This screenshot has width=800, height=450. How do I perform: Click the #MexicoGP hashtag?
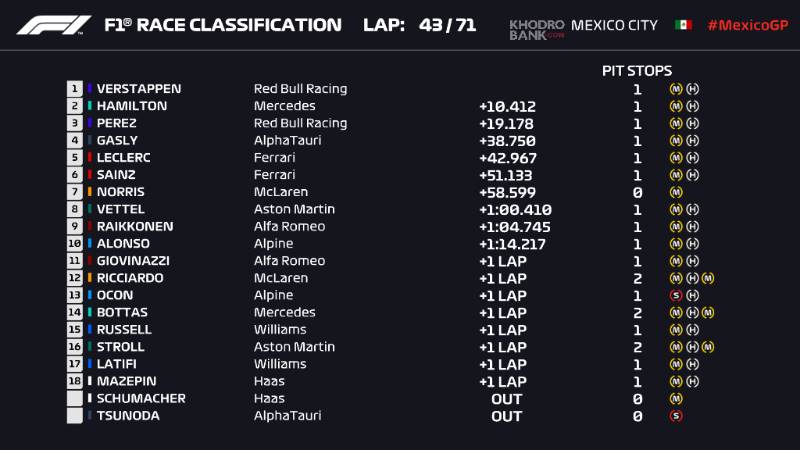pyautogui.click(x=748, y=25)
